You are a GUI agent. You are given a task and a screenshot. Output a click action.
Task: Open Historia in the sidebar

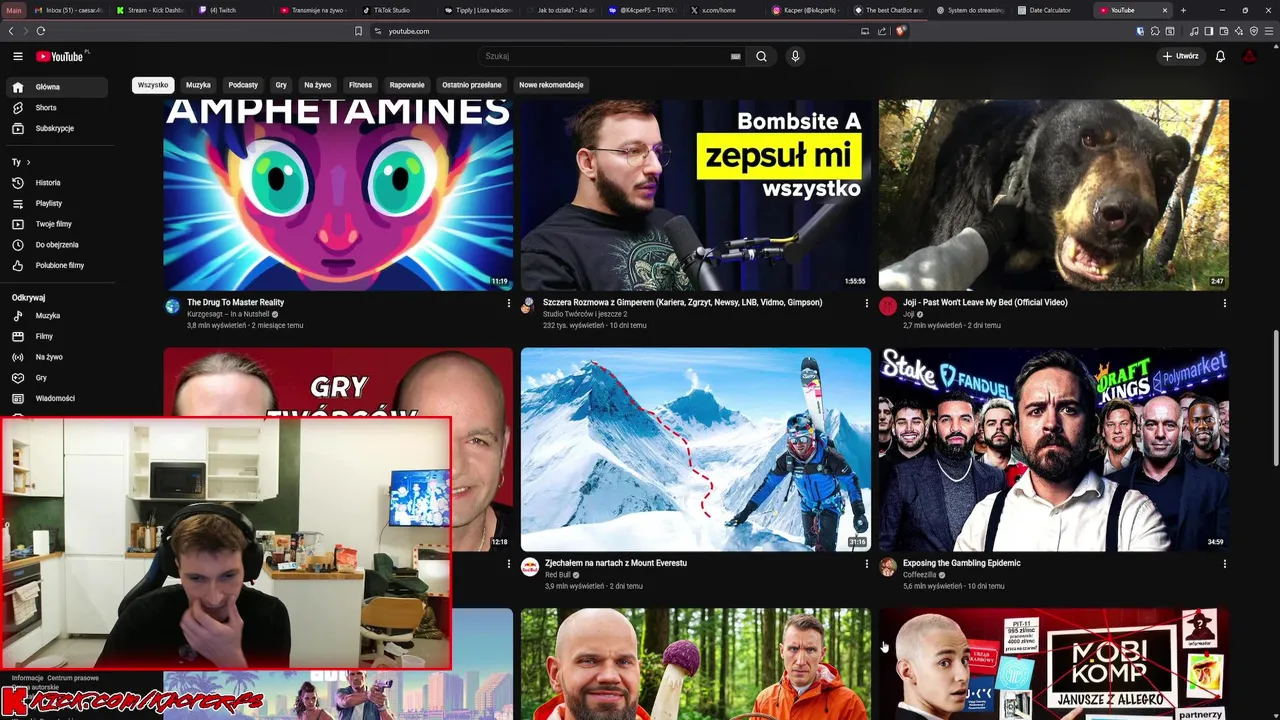point(56,183)
